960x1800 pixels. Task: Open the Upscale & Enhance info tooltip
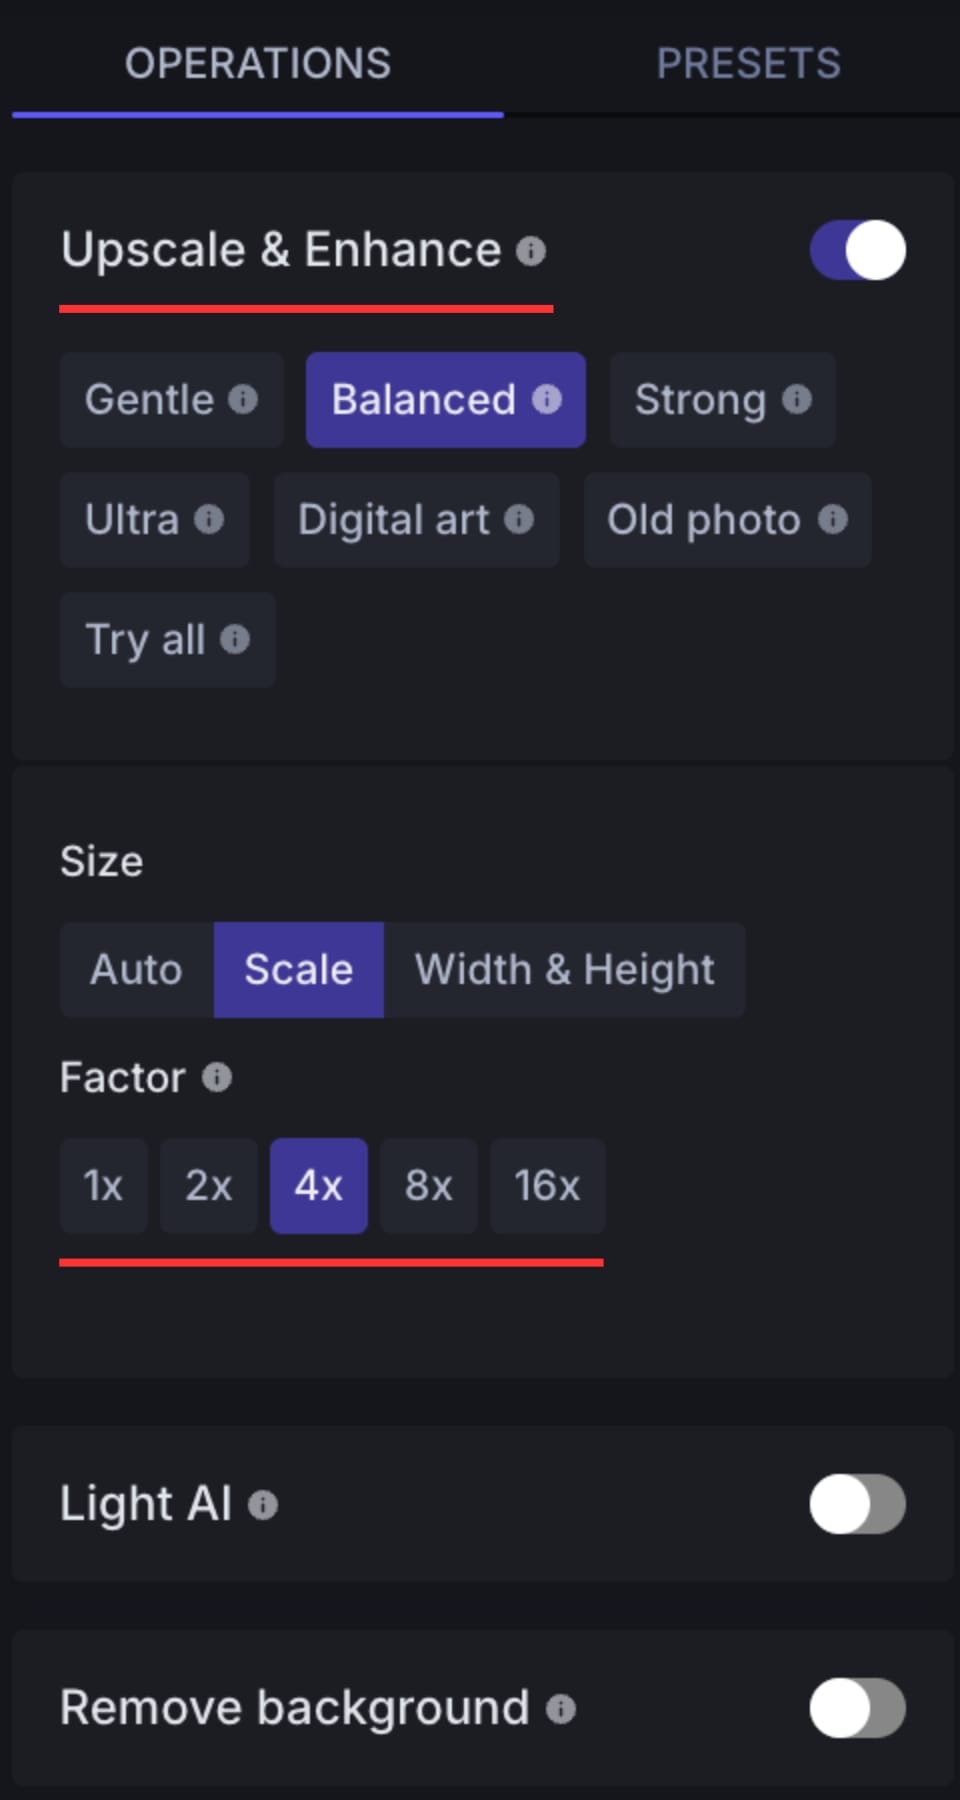tap(531, 250)
